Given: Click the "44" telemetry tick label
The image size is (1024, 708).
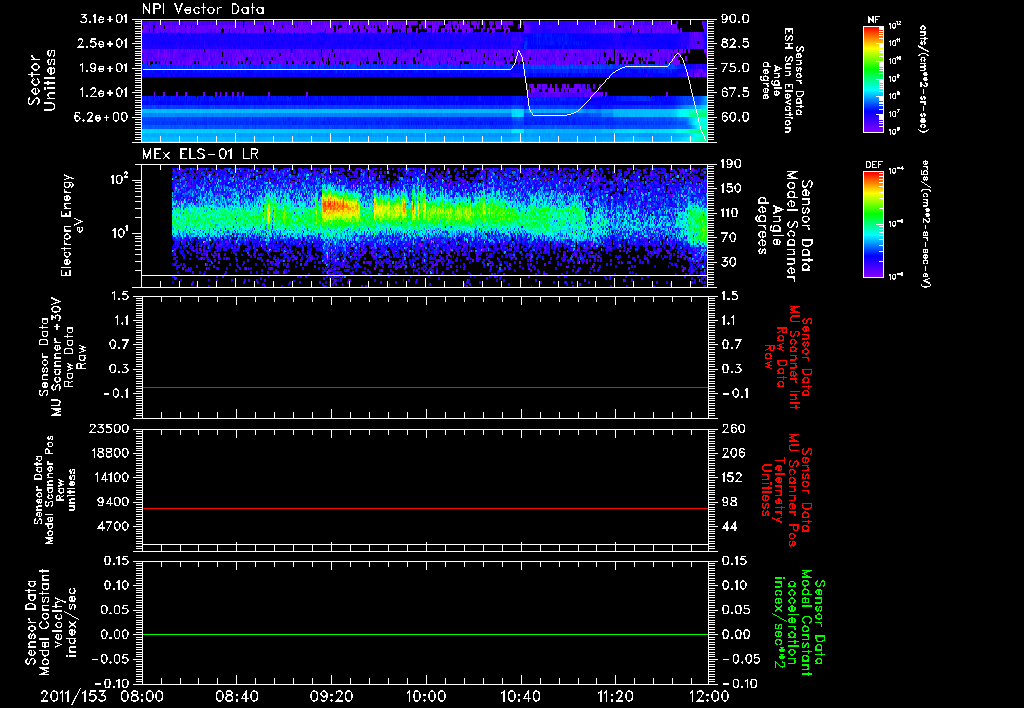Looking at the screenshot, I should [x=729, y=526].
